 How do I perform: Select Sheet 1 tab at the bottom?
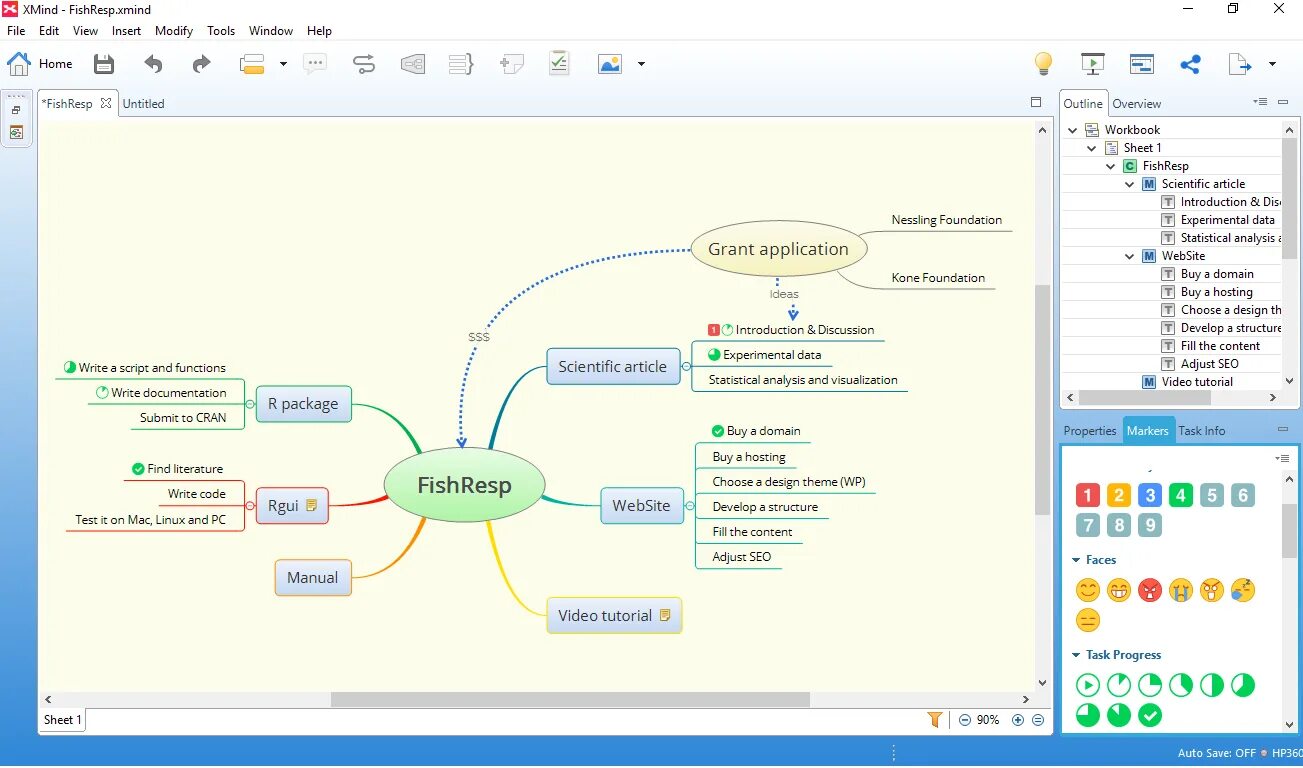(62, 719)
